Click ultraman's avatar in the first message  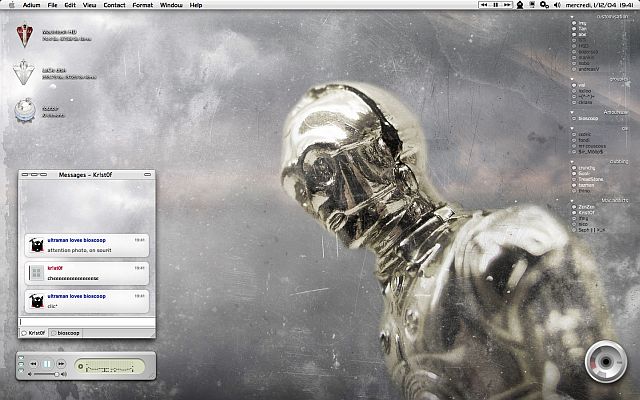(x=36, y=244)
